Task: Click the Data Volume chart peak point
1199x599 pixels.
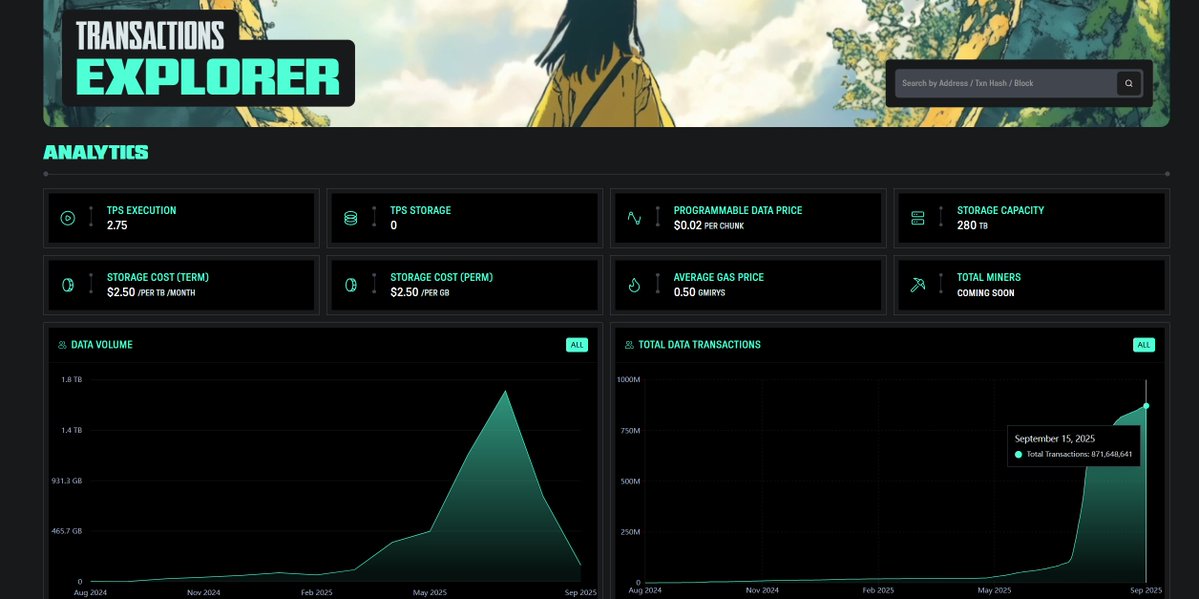Action: [505, 391]
